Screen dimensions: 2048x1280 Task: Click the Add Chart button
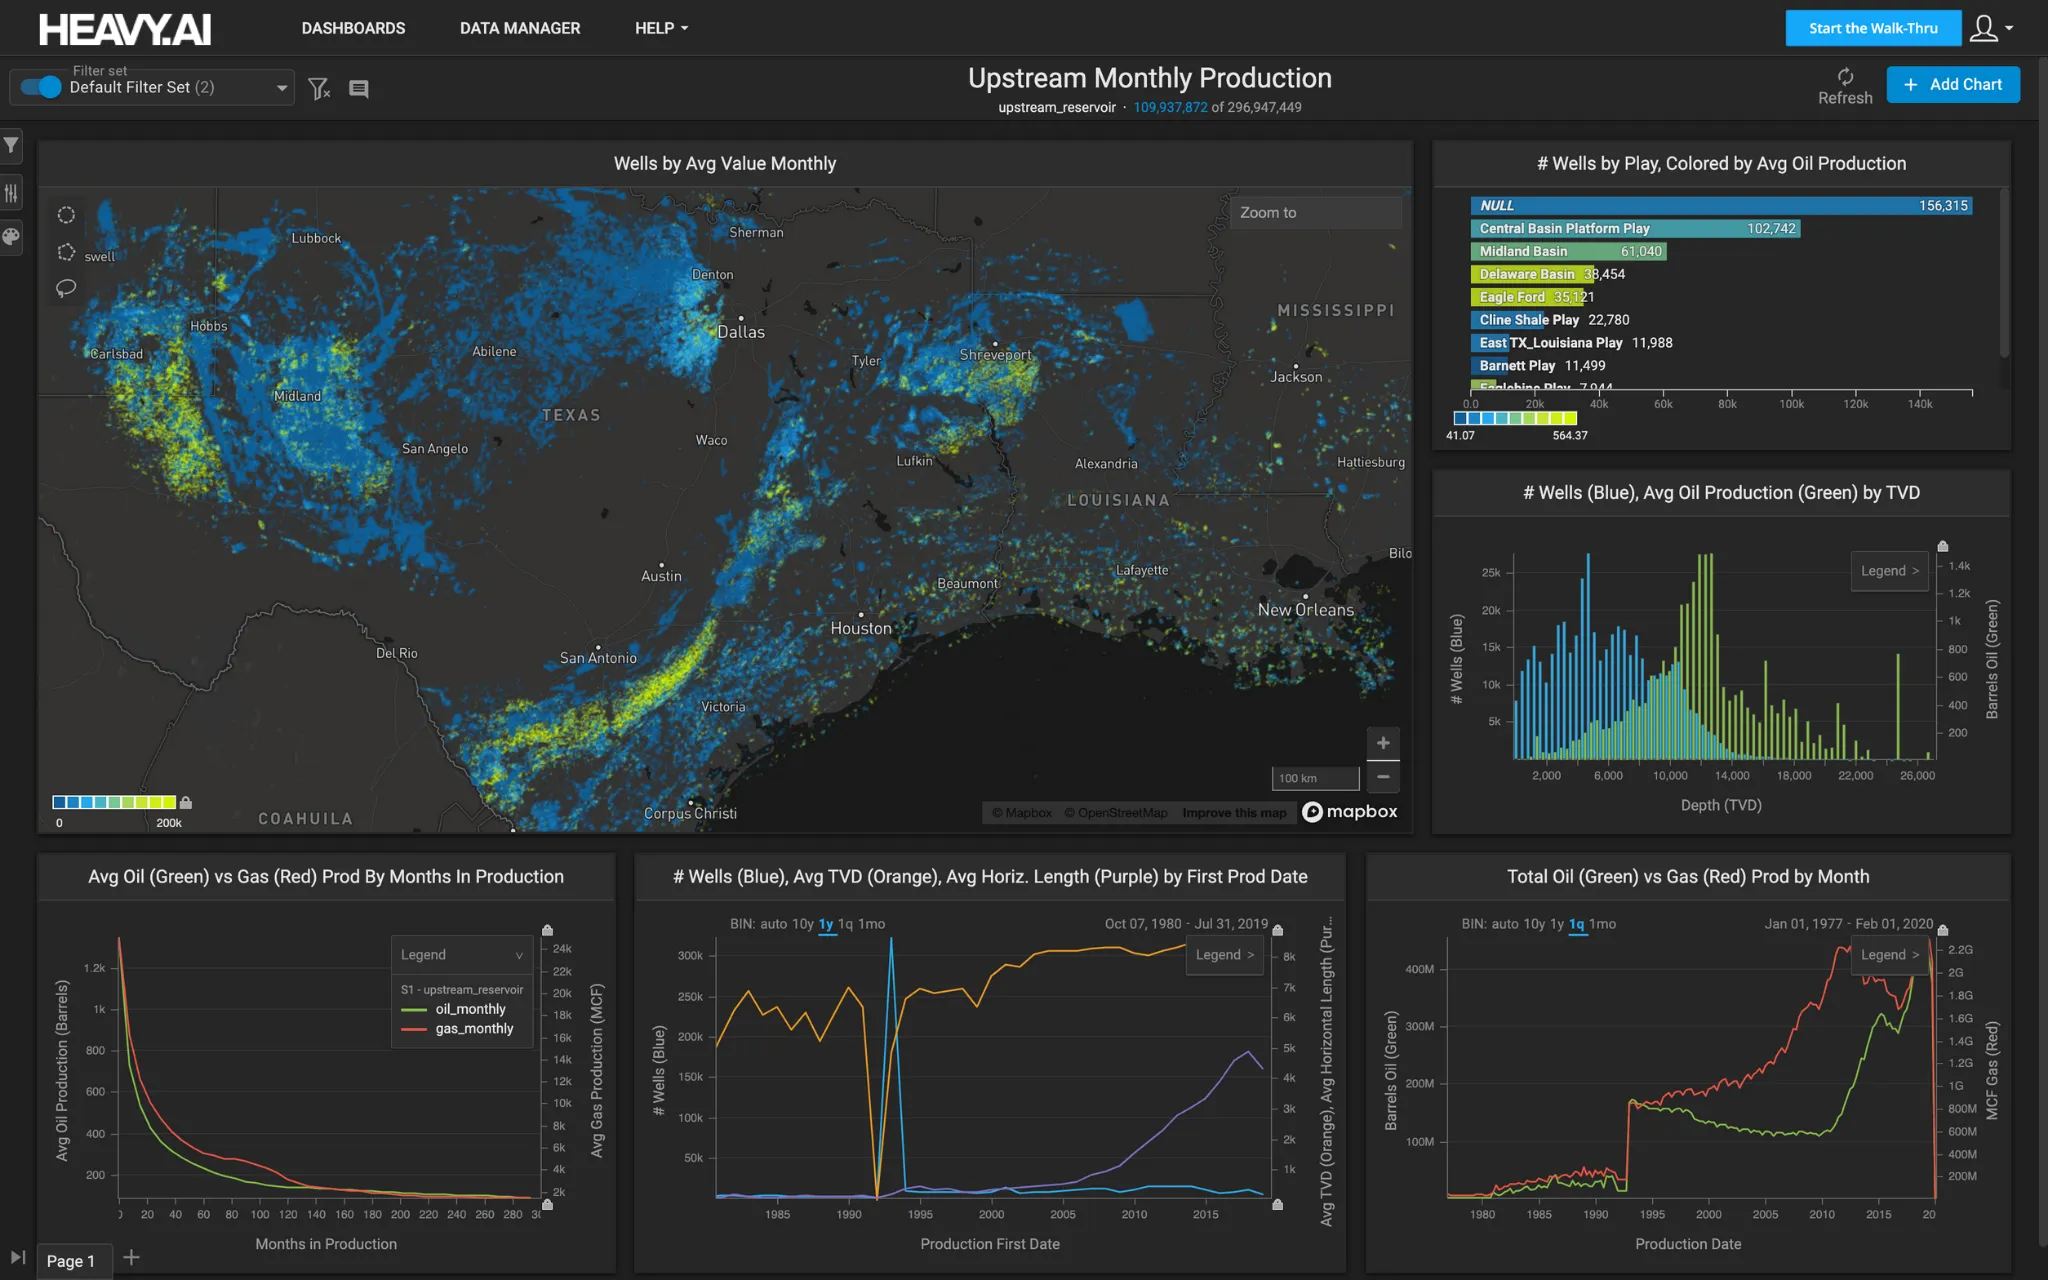[1951, 84]
